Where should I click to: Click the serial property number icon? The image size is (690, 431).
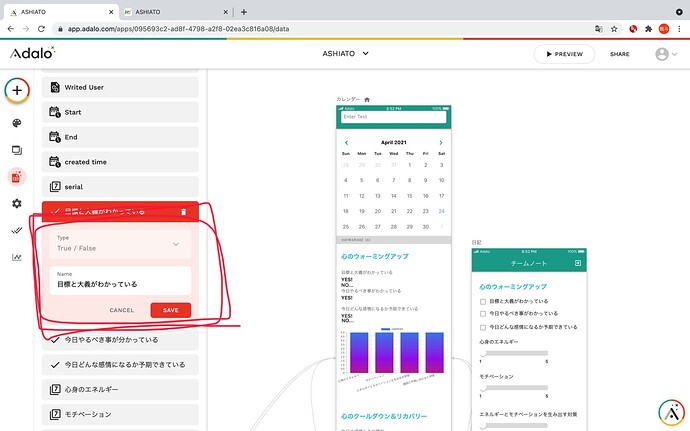[55, 187]
